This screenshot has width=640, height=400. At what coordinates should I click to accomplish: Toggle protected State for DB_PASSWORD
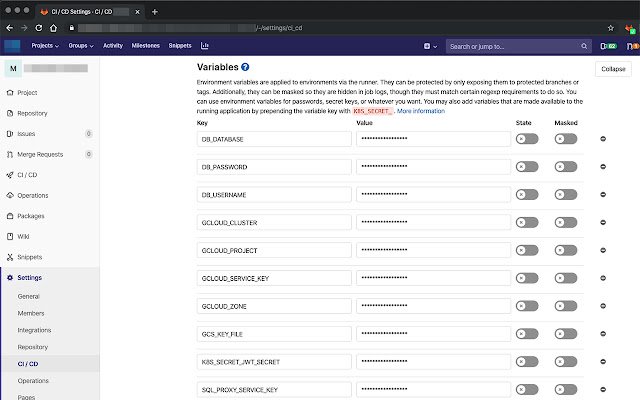(x=526, y=166)
